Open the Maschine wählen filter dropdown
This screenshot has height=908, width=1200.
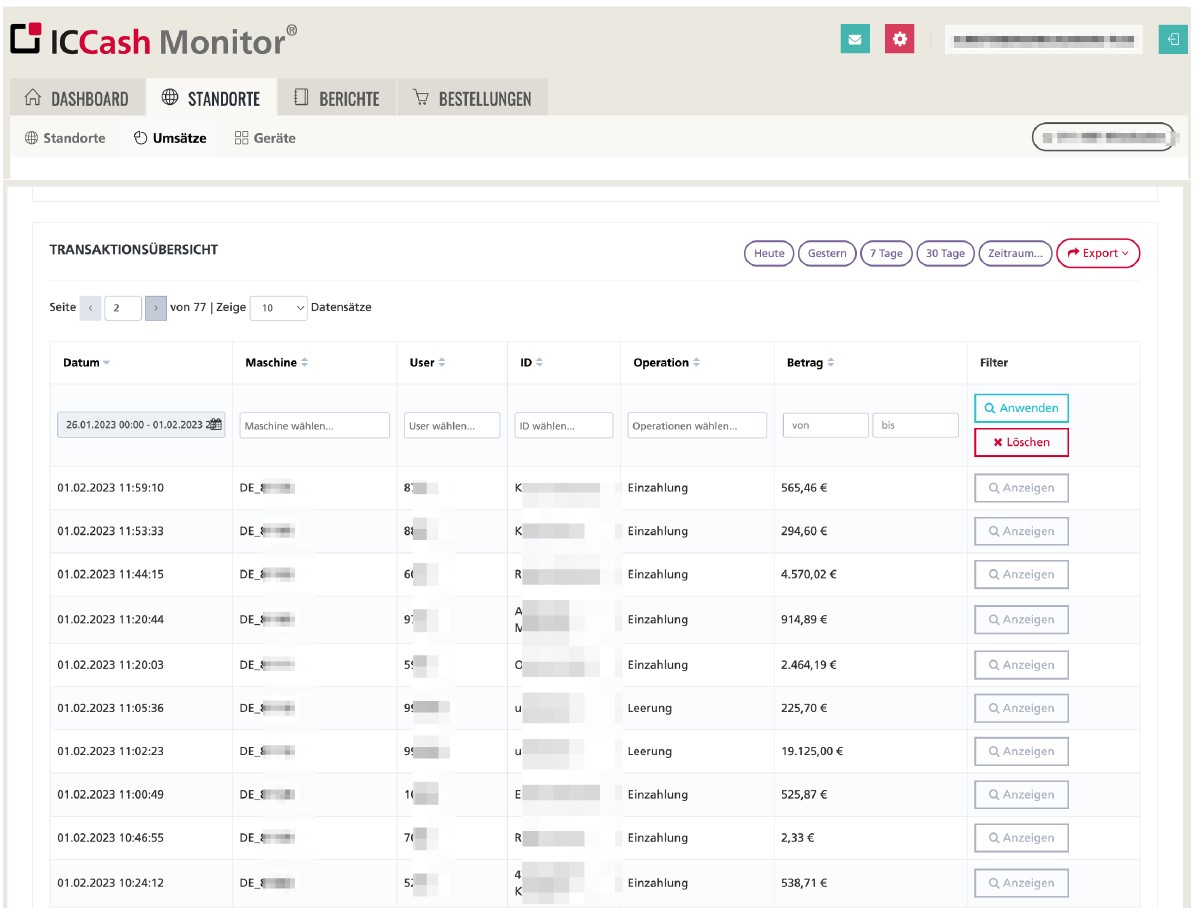(314, 425)
